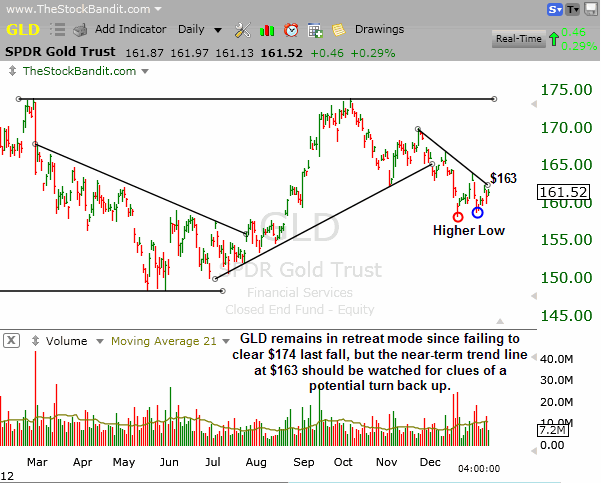Open the Drawings menu
This screenshot has height=483, width=601.
tap(379, 29)
